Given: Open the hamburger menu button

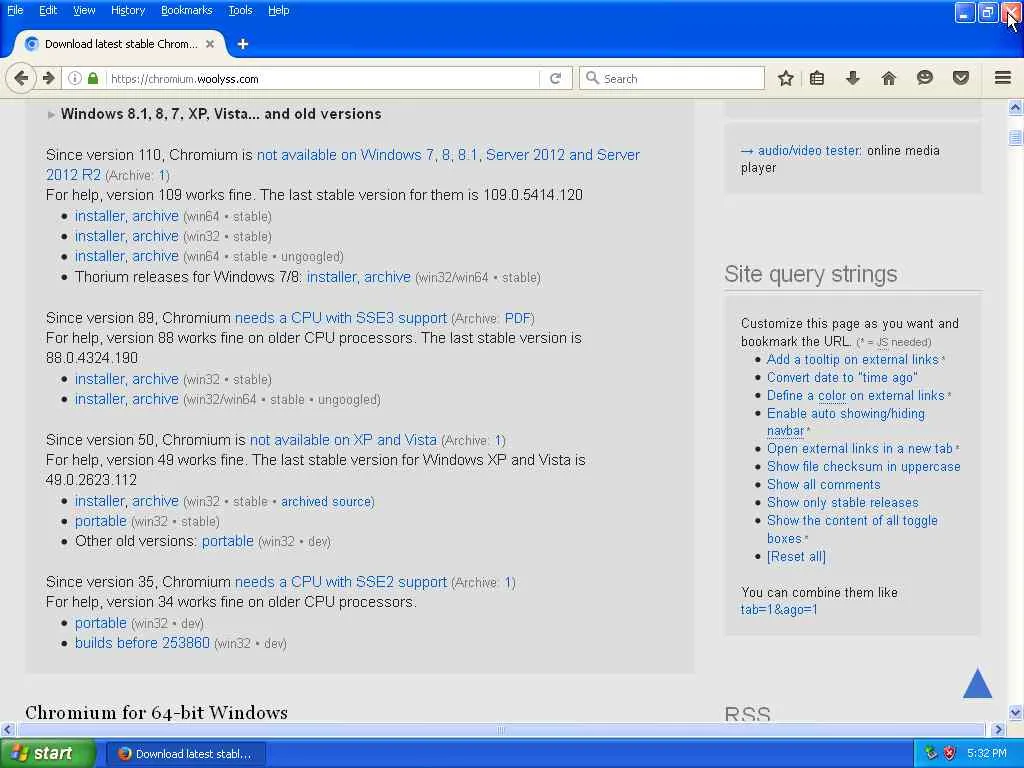Looking at the screenshot, I should 1003,78.
